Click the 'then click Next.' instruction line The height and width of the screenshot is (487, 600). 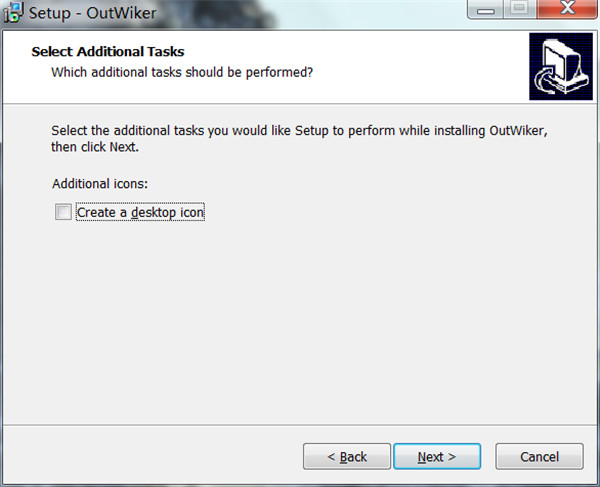click(x=95, y=147)
